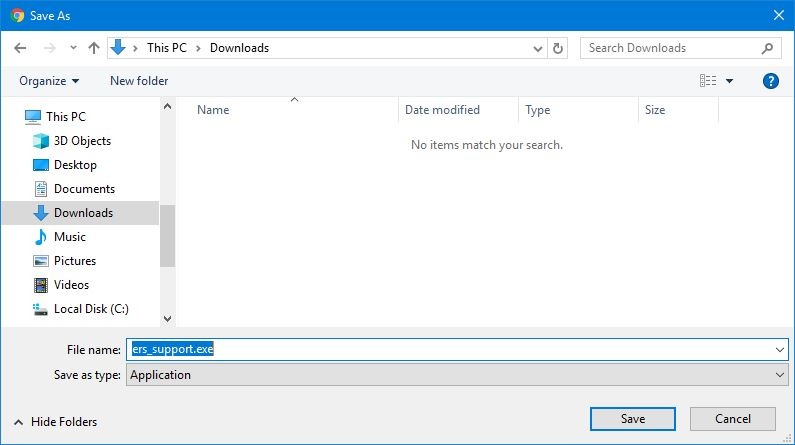Go up one folder level
795x445 pixels.
94,48
